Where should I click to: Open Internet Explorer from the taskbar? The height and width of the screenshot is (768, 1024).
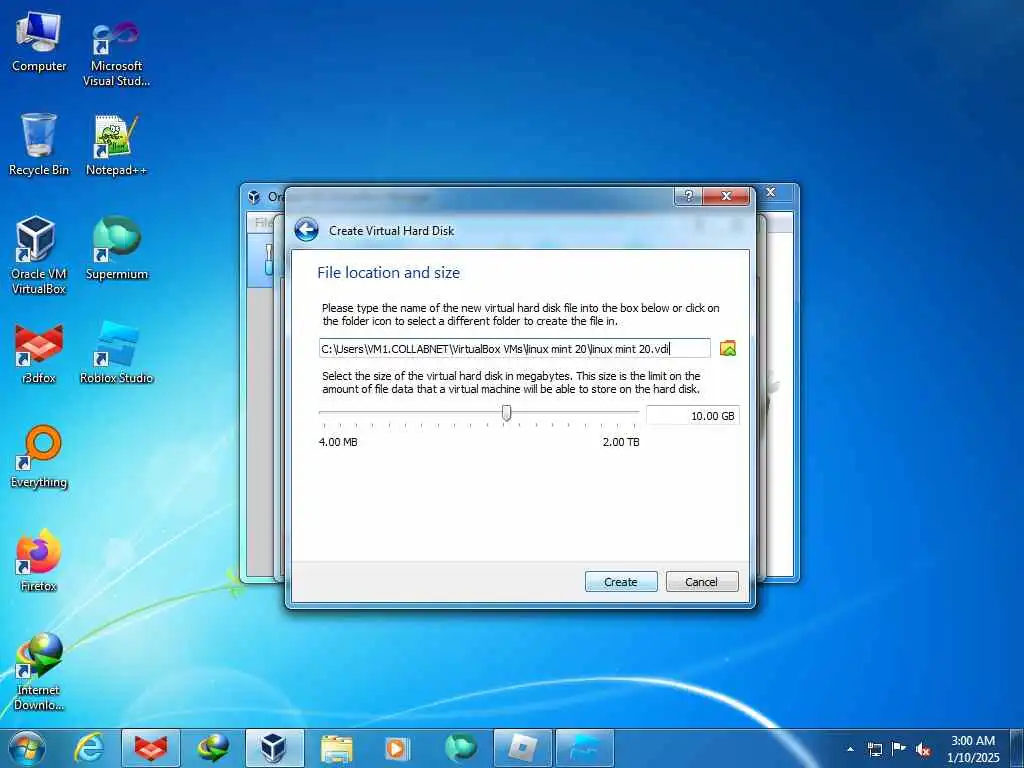pos(89,748)
